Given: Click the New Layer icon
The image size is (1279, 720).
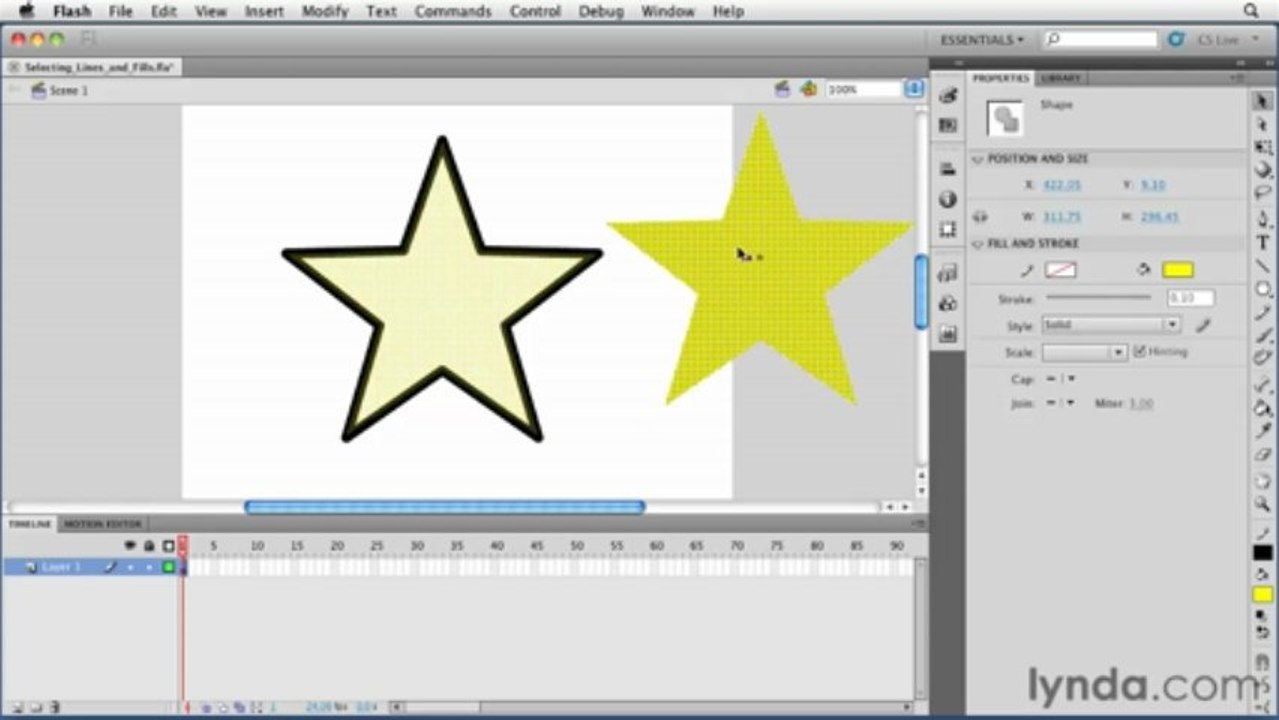Looking at the screenshot, I should click(x=17, y=707).
